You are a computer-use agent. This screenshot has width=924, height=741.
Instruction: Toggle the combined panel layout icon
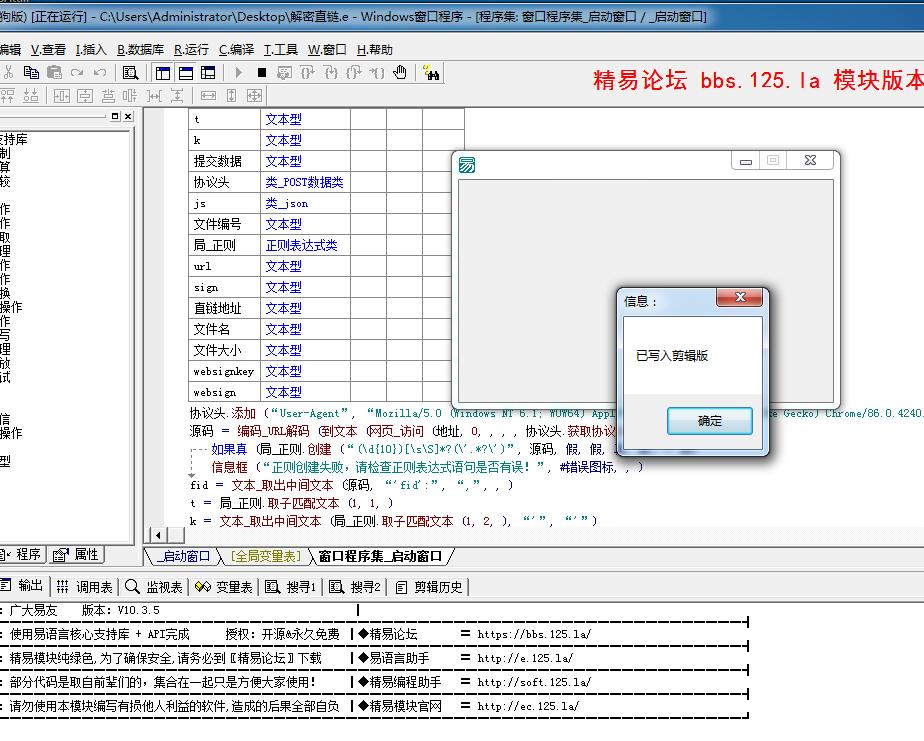click(208, 73)
